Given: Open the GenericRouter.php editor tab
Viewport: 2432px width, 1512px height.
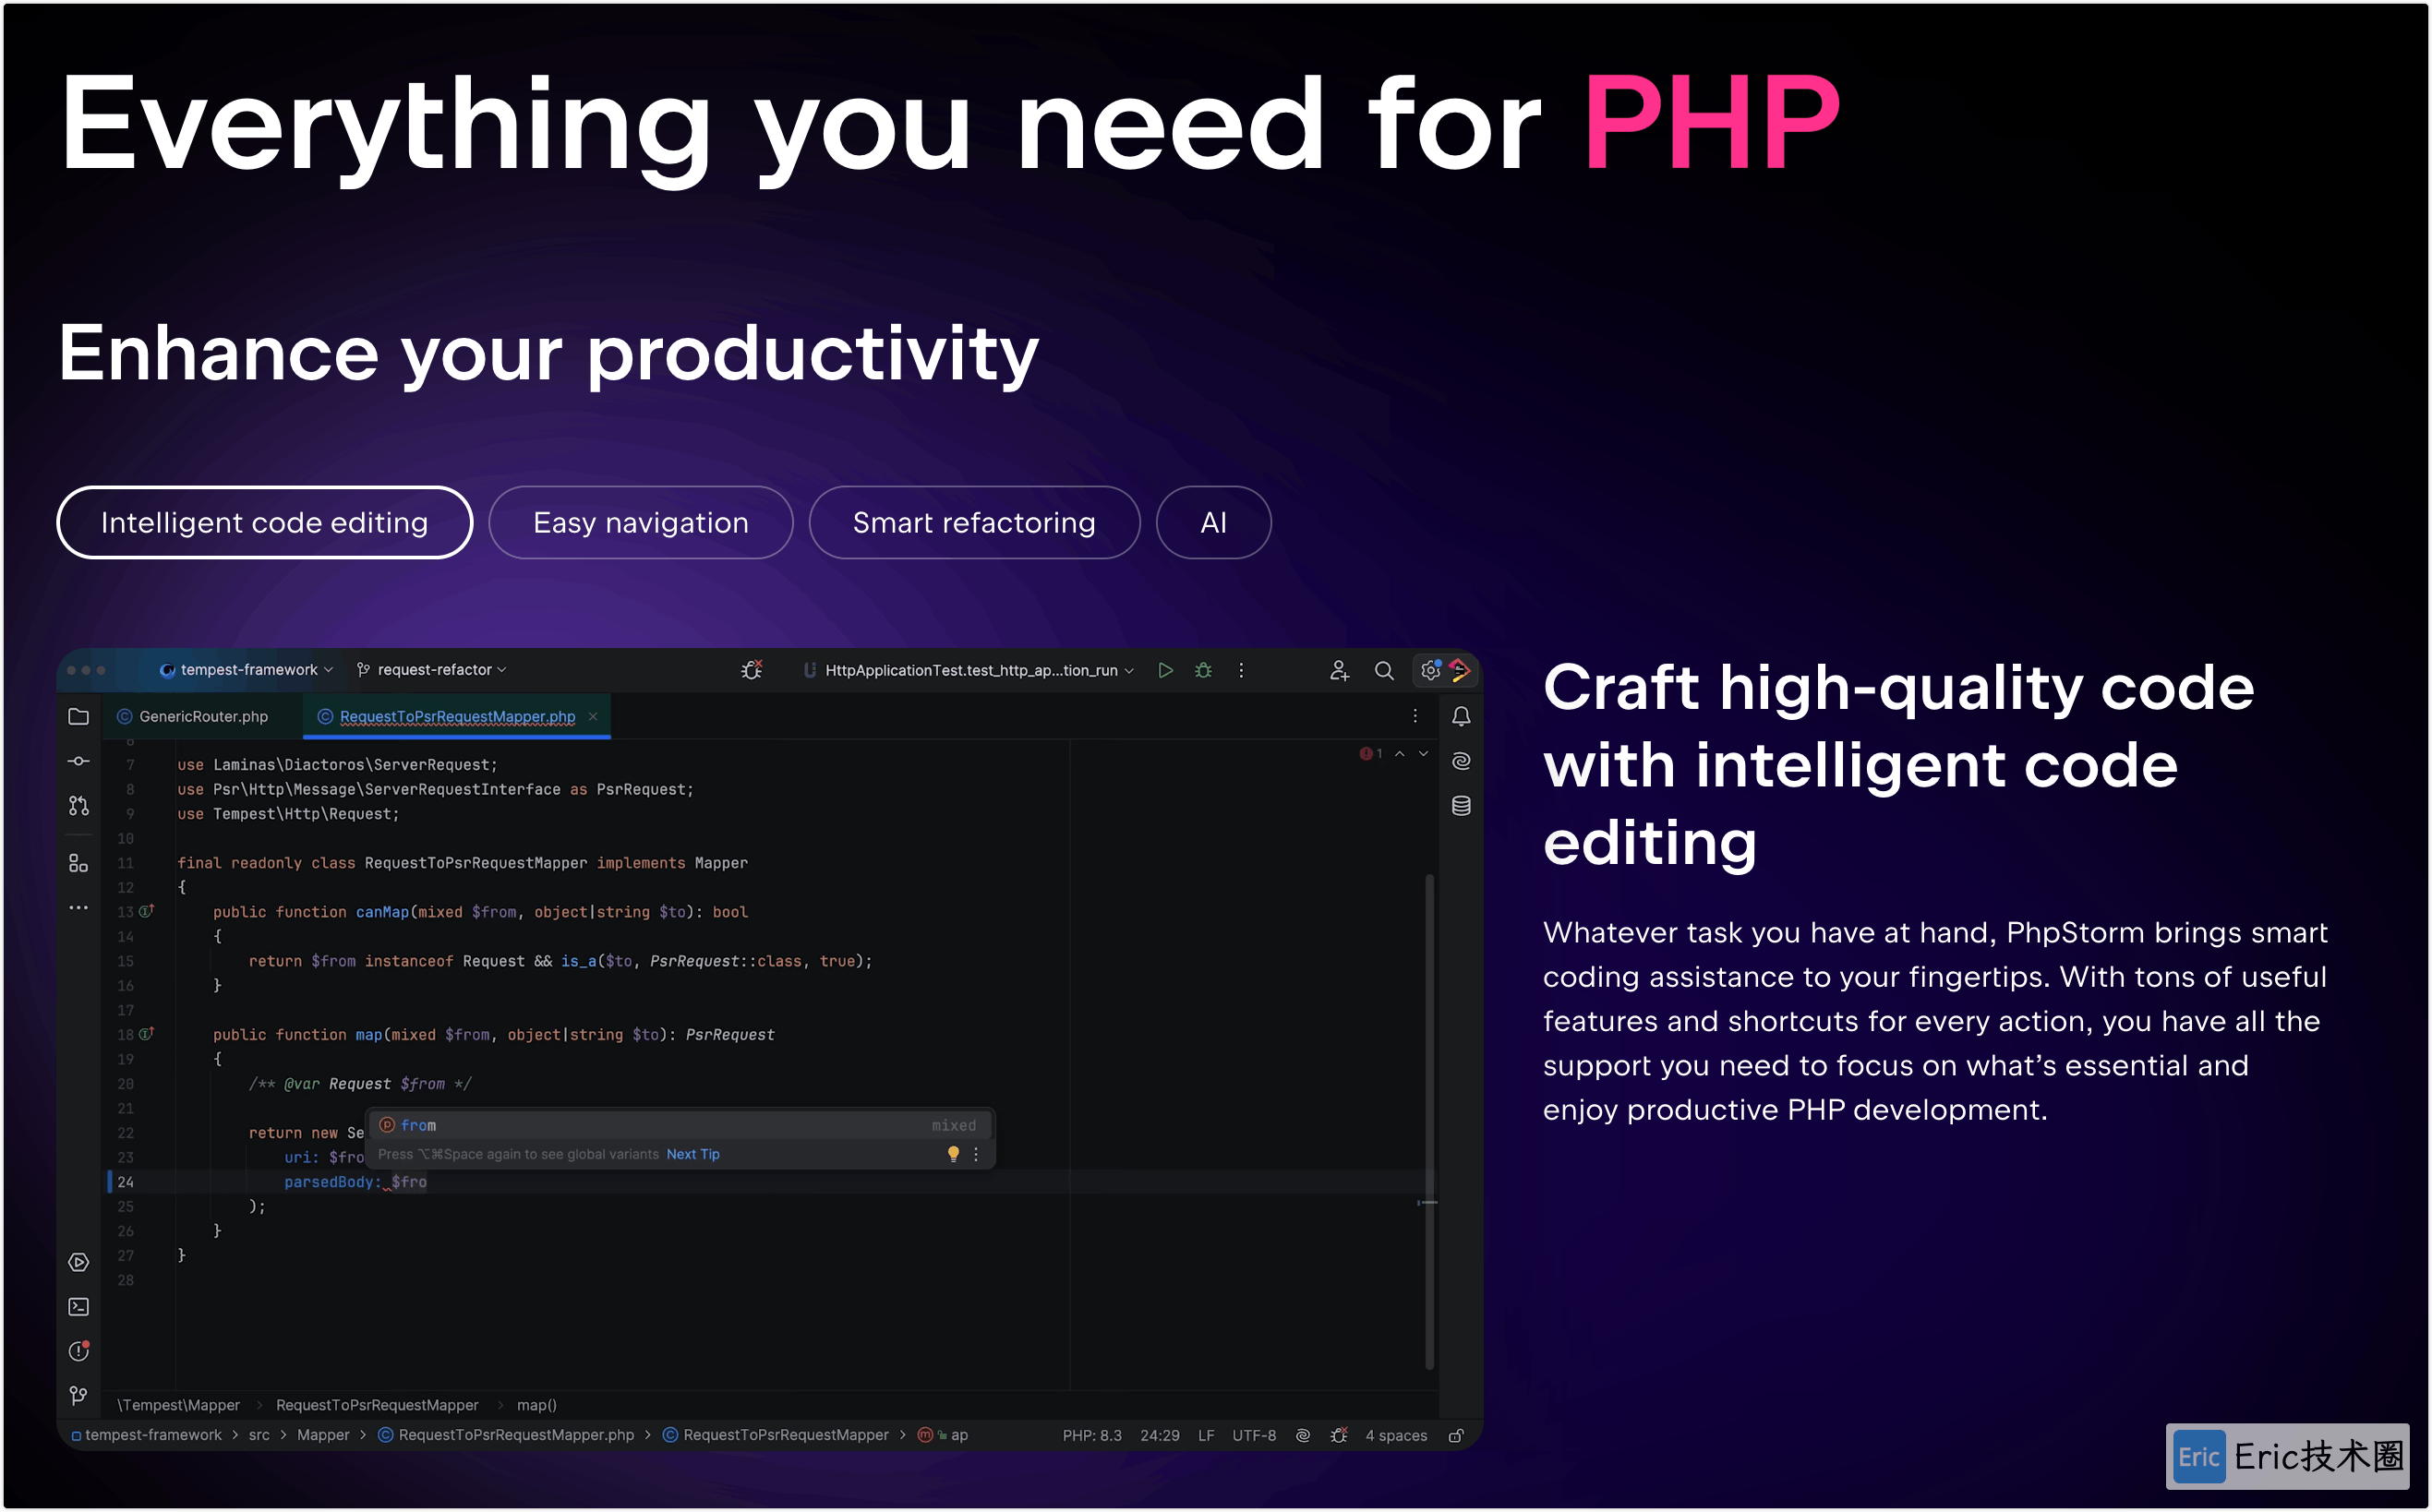Looking at the screenshot, I should (193, 716).
